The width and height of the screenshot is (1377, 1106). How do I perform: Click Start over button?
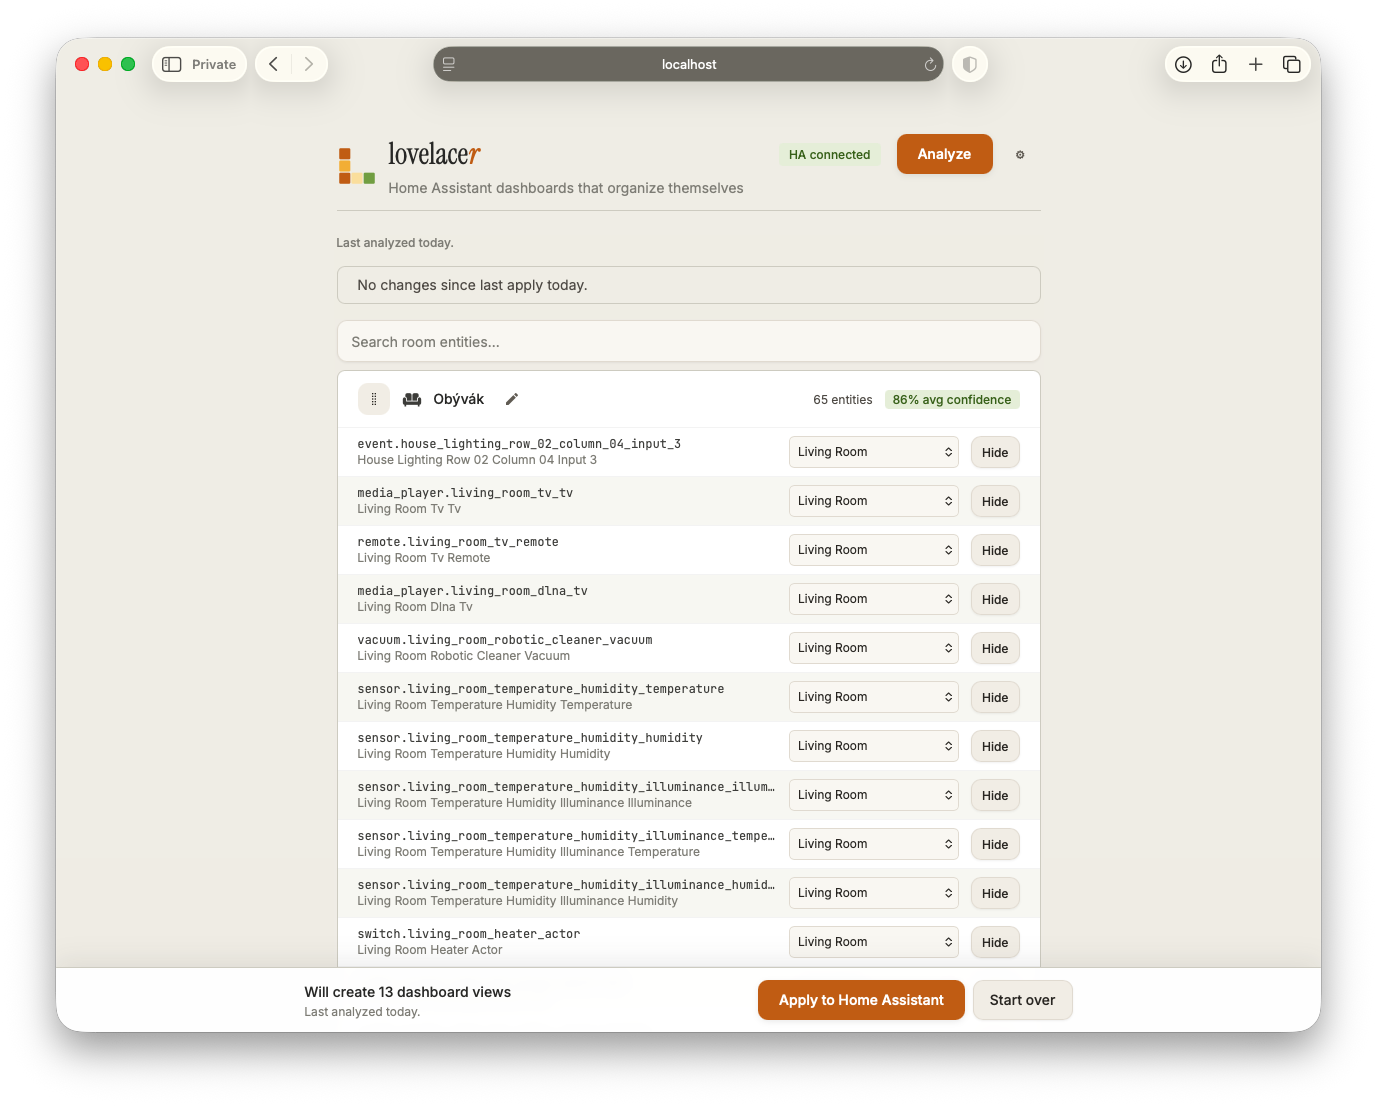pos(1022,1000)
